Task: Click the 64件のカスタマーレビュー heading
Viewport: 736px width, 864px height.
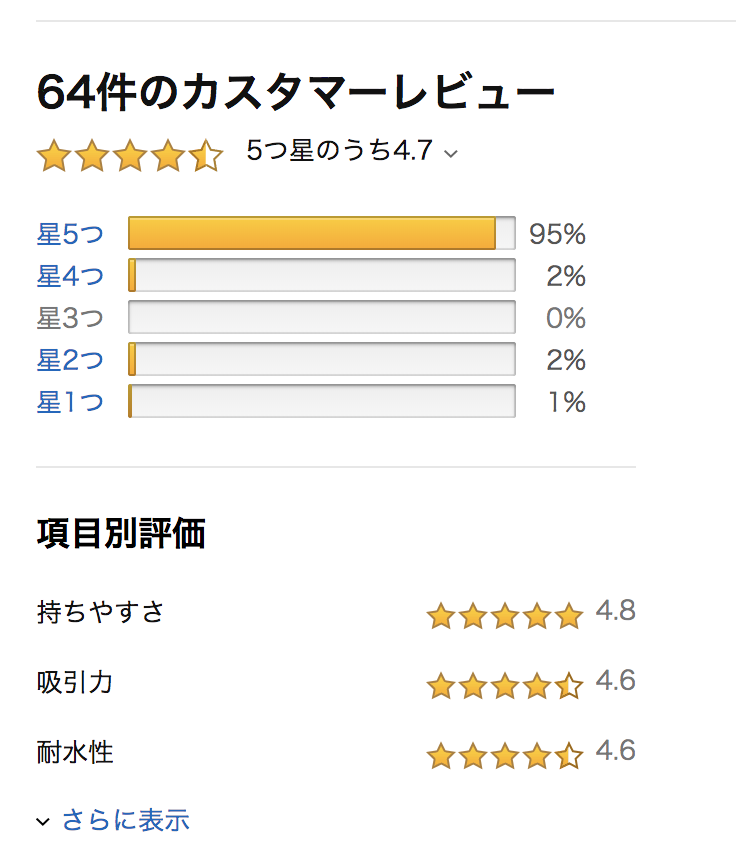Action: (x=296, y=92)
